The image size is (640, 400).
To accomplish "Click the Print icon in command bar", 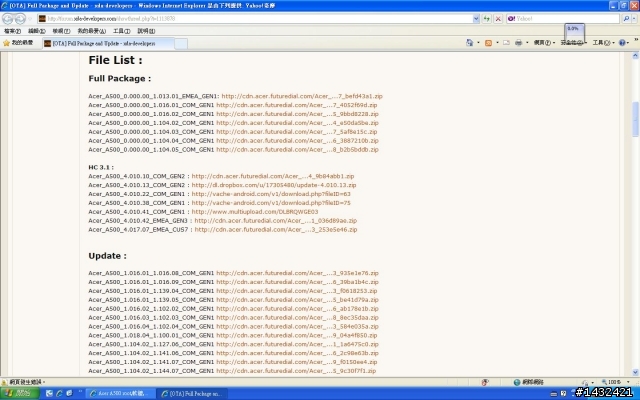I will click(518, 42).
